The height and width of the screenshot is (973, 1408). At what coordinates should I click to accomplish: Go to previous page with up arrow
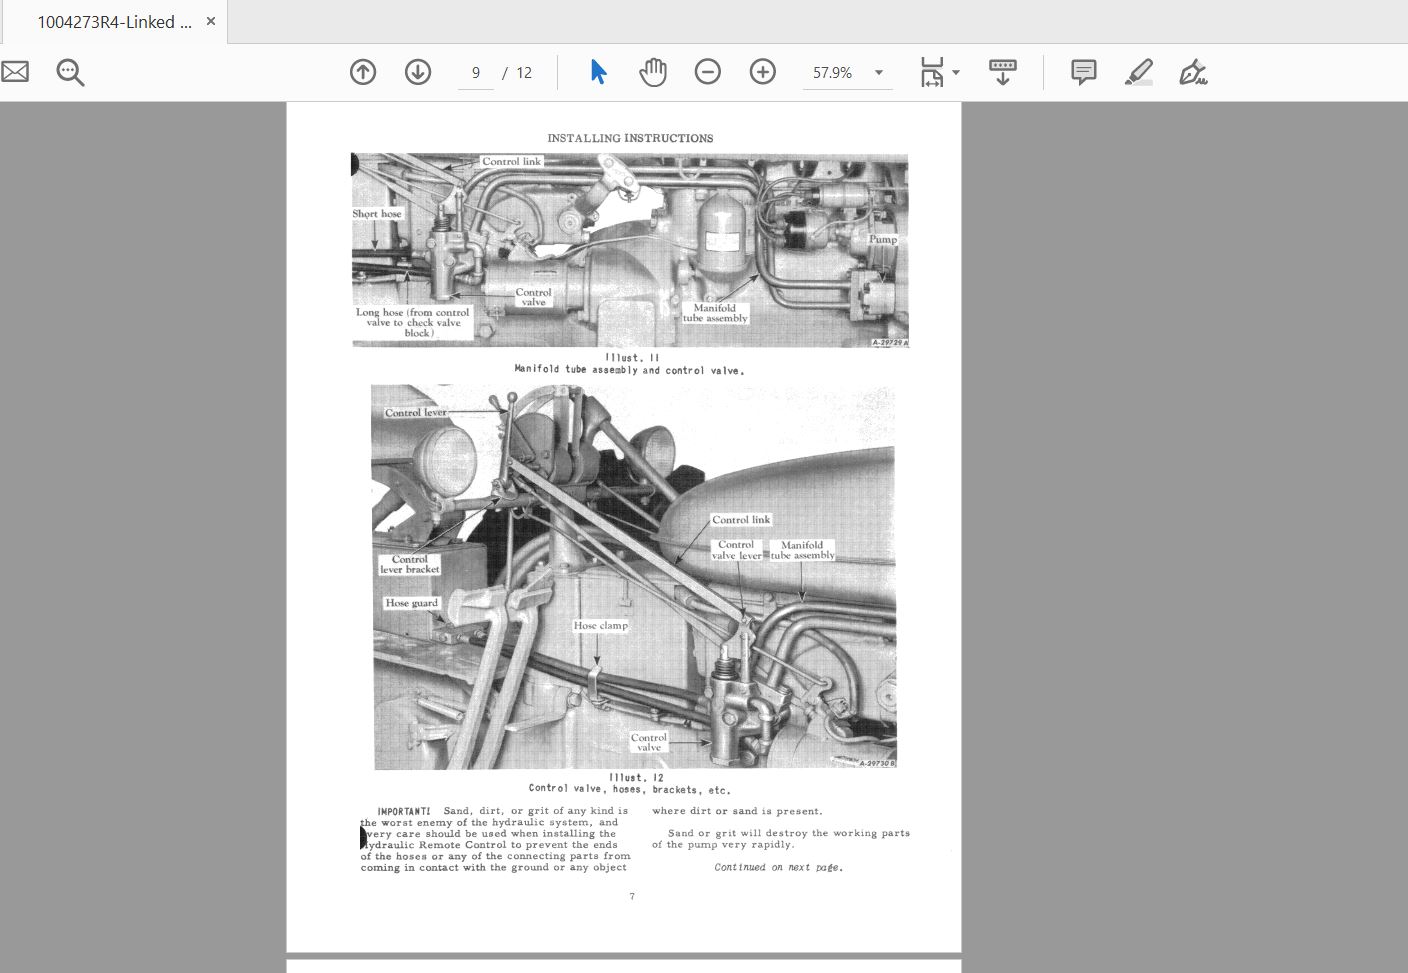[363, 72]
